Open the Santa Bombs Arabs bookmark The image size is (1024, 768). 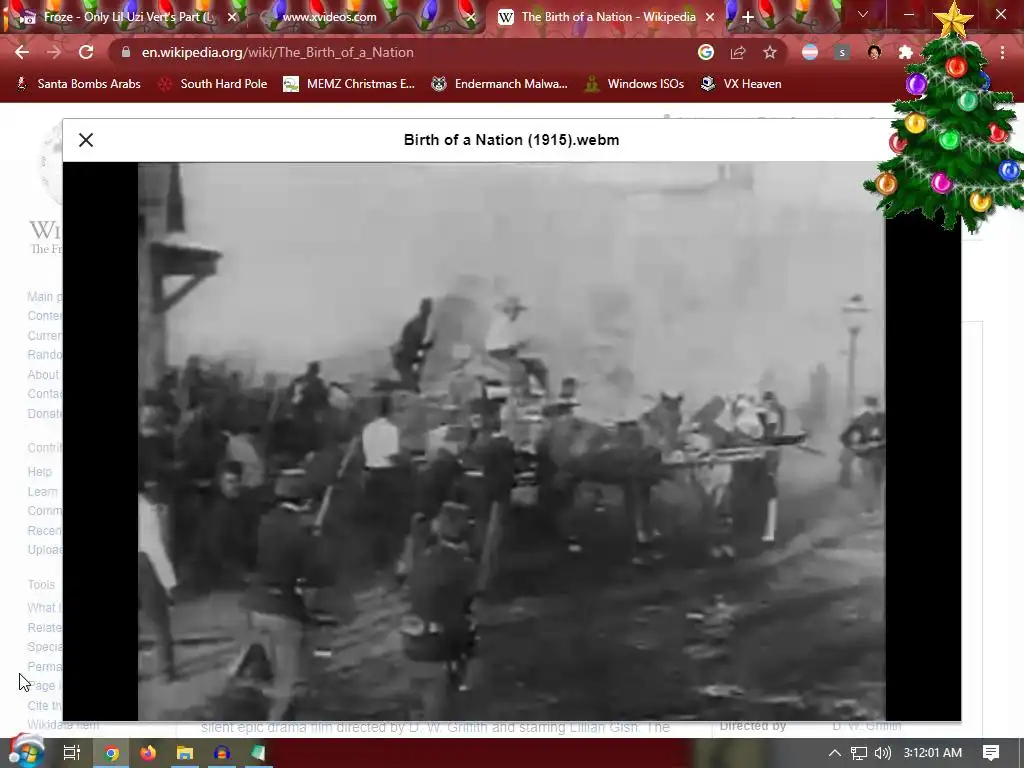[78, 84]
